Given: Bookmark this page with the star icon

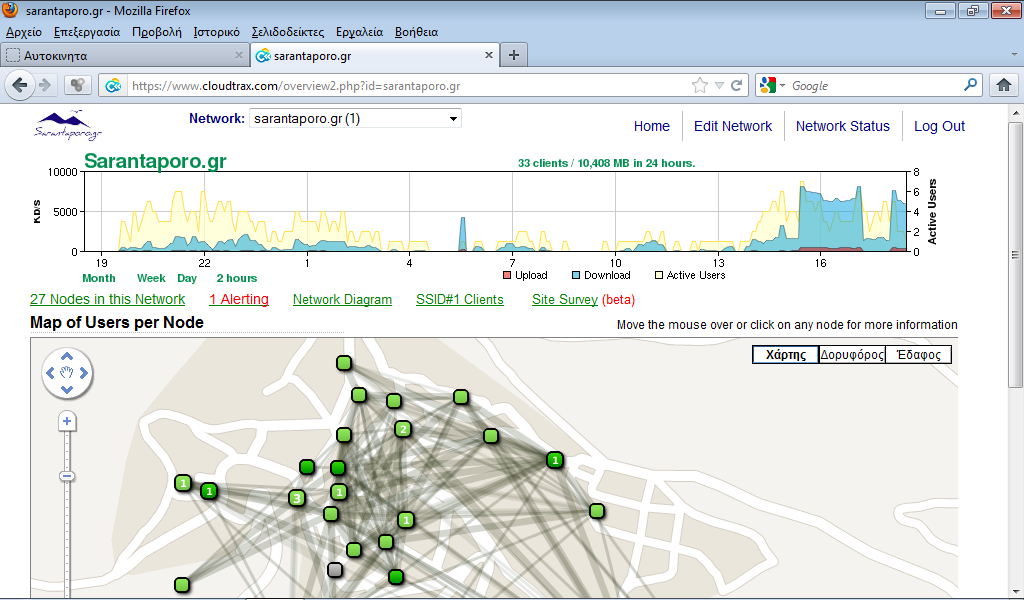Looking at the screenshot, I should pos(700,86).
